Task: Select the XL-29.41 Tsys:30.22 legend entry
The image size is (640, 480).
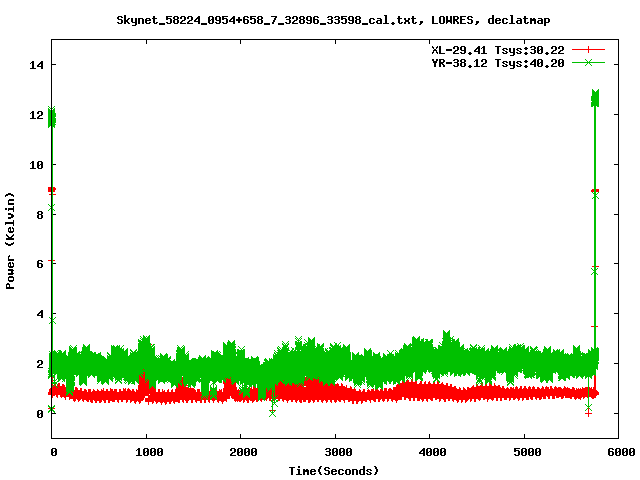Action: coord(498,50)
